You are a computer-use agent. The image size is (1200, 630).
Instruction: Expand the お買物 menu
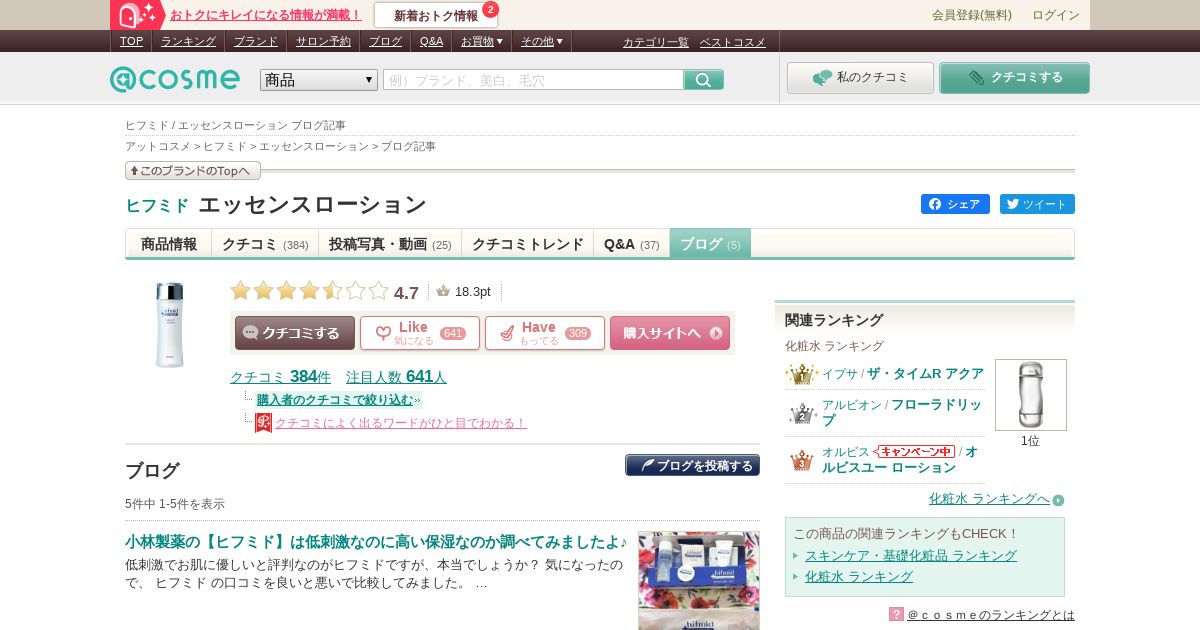tap(482, 41)
